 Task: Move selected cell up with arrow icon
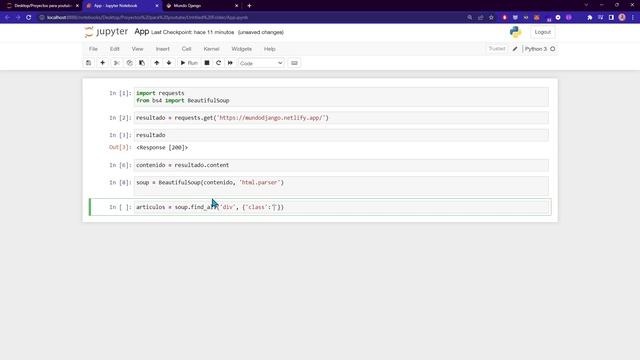click(x=157, y=63)
